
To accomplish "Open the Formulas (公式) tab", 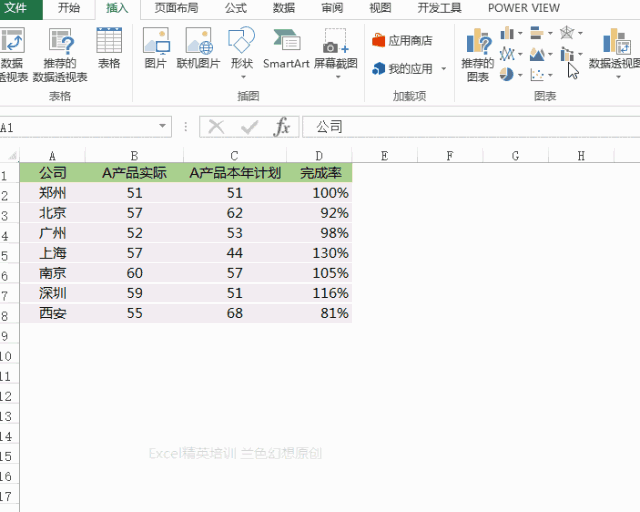I will pyautogui.click(x=236, y=8).
